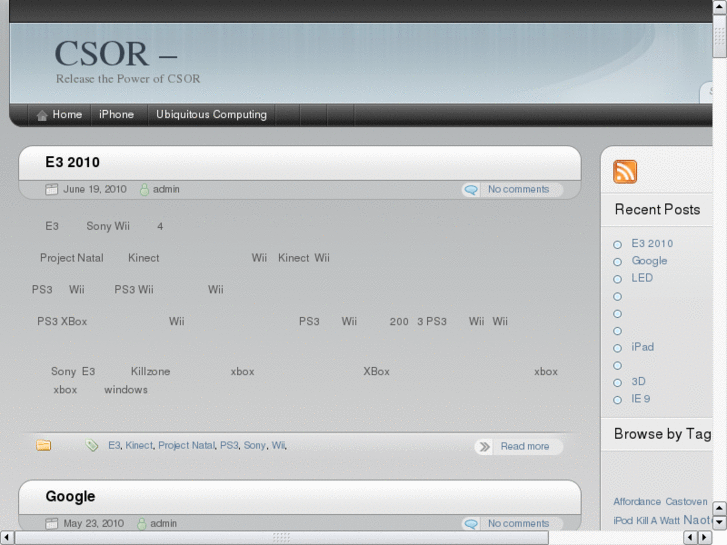
Task: Open the iPhone navigation menu item
Action: [x=116, y=115]
